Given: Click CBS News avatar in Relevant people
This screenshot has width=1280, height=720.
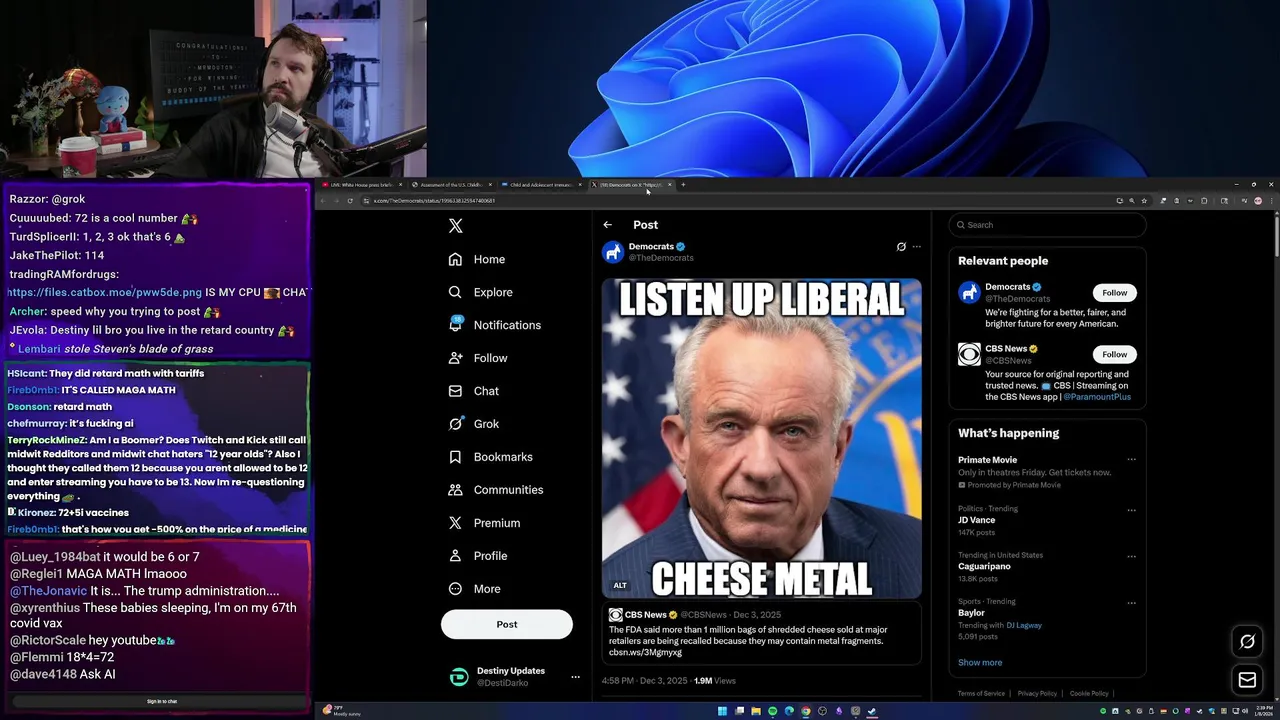Looking at the screenshot, I should click(969, 354).
